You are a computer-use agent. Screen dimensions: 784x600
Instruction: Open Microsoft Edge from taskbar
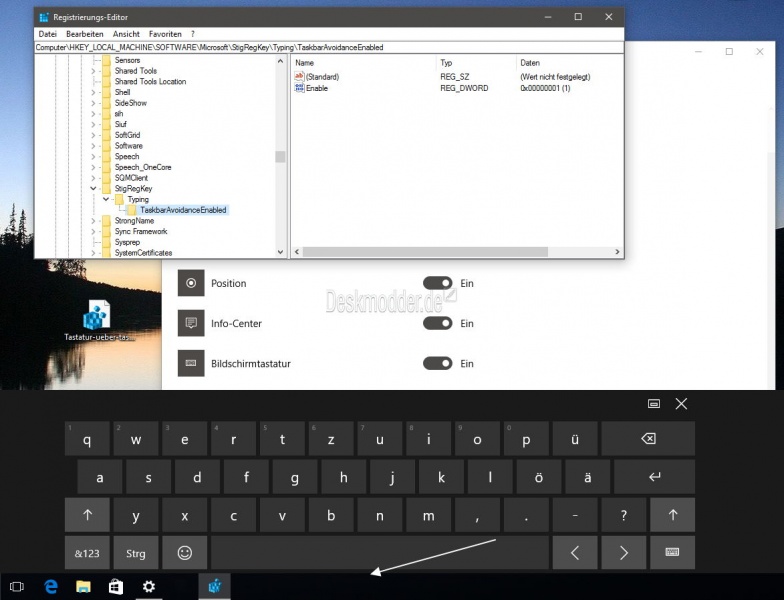50,586
